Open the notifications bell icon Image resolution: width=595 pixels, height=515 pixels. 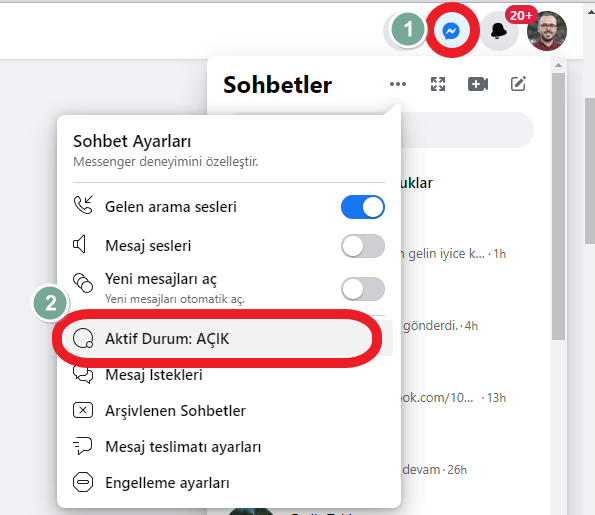499,31
